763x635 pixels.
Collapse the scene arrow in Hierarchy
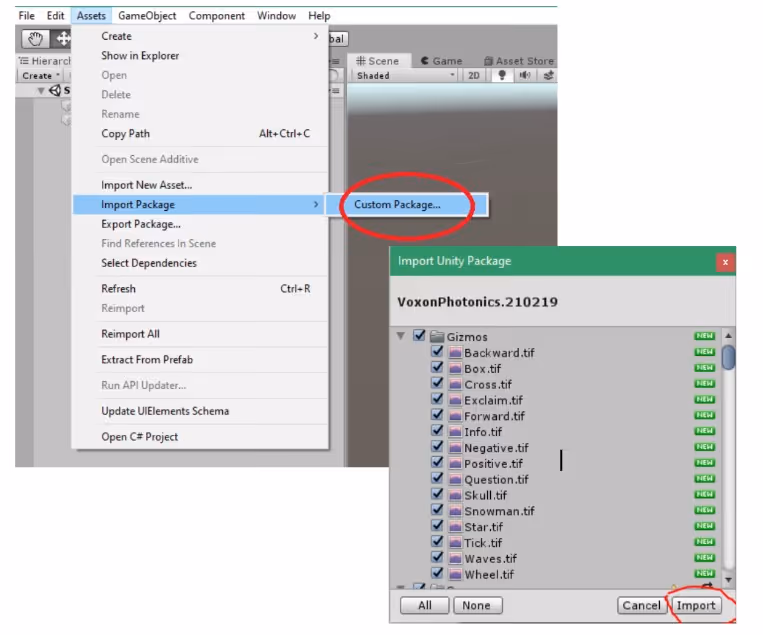click(x=41, y=91)
